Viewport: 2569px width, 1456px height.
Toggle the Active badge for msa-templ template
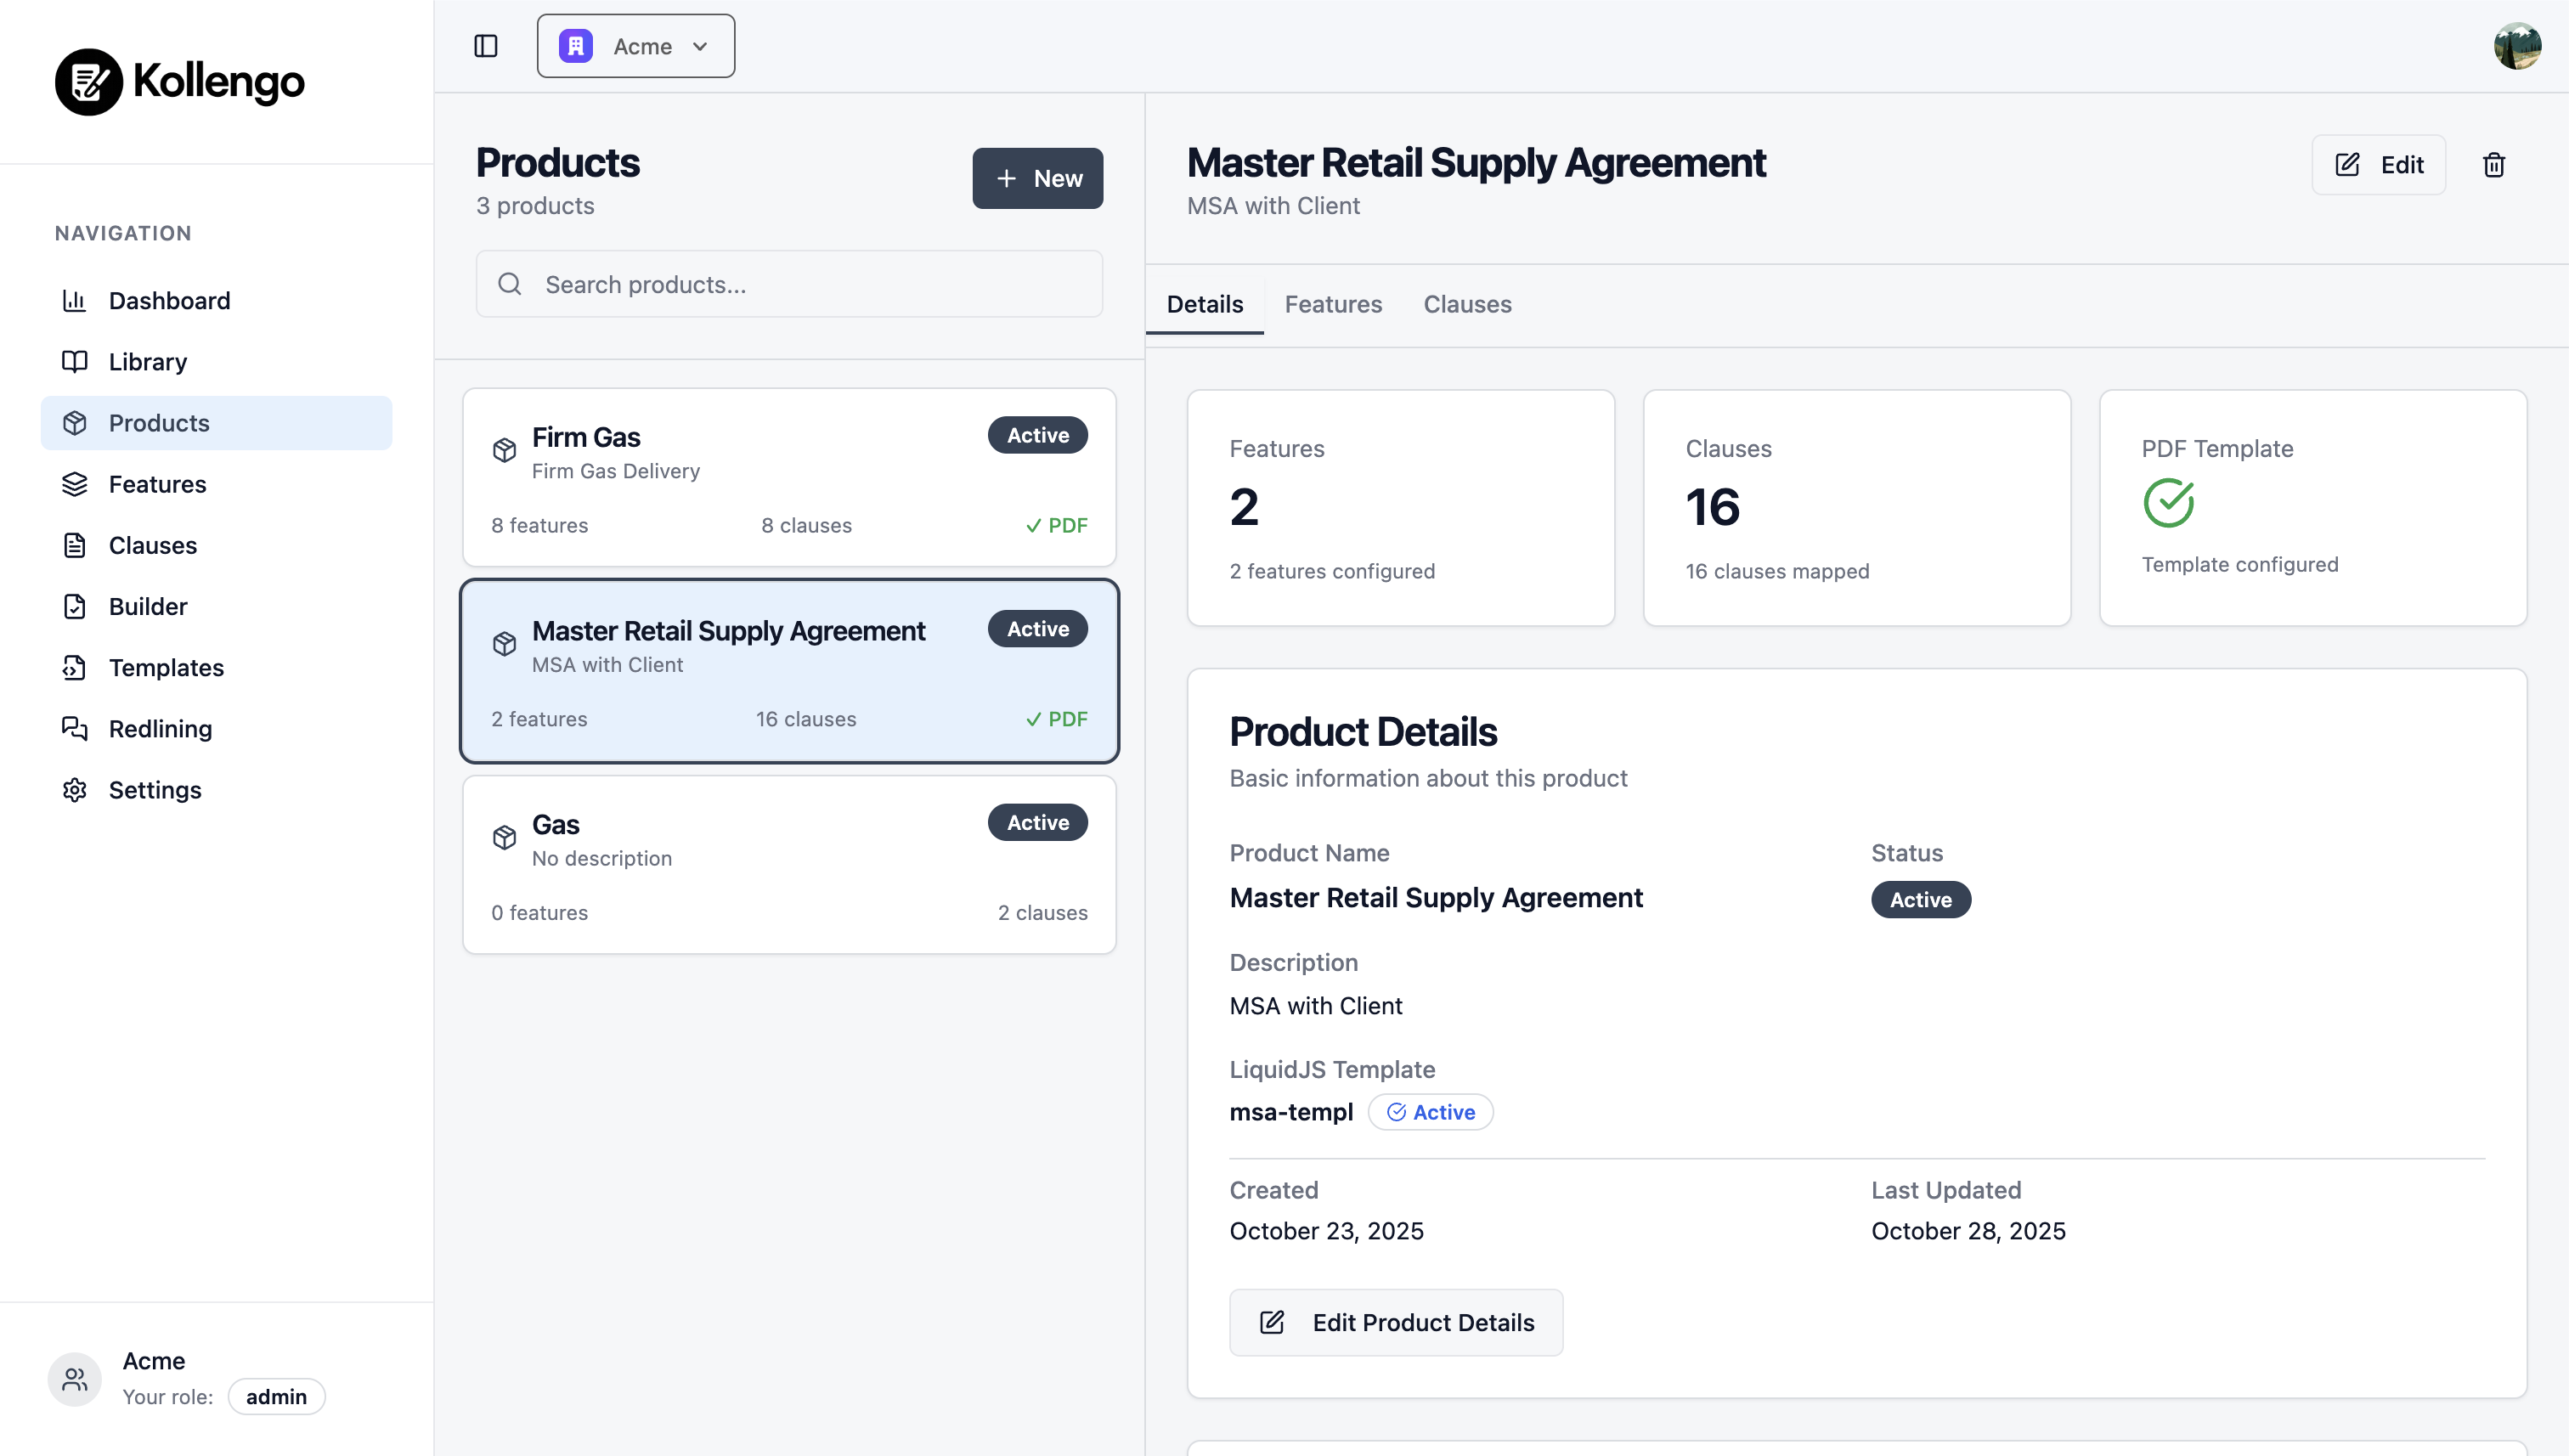click(x=1430, y=1111)
